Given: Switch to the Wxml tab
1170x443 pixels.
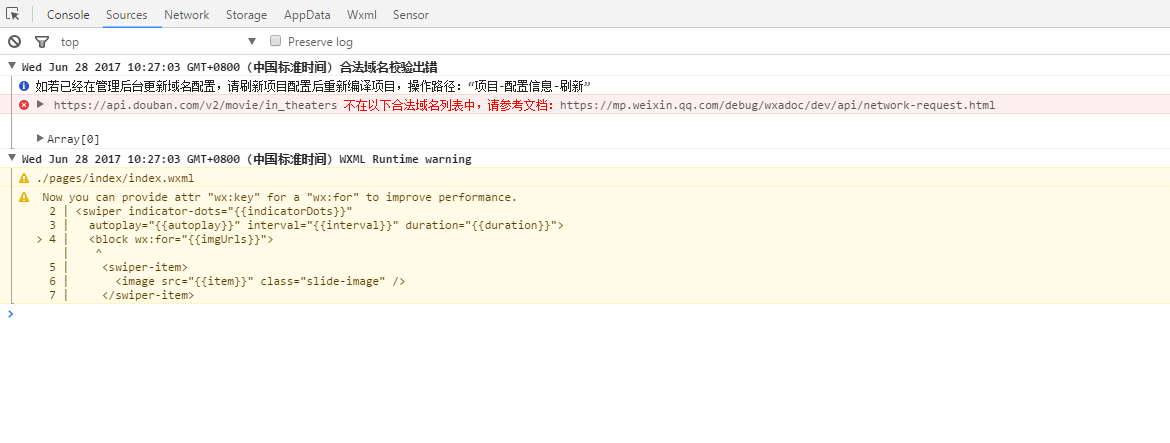Looking at the screenshot, I should (361, 15).
